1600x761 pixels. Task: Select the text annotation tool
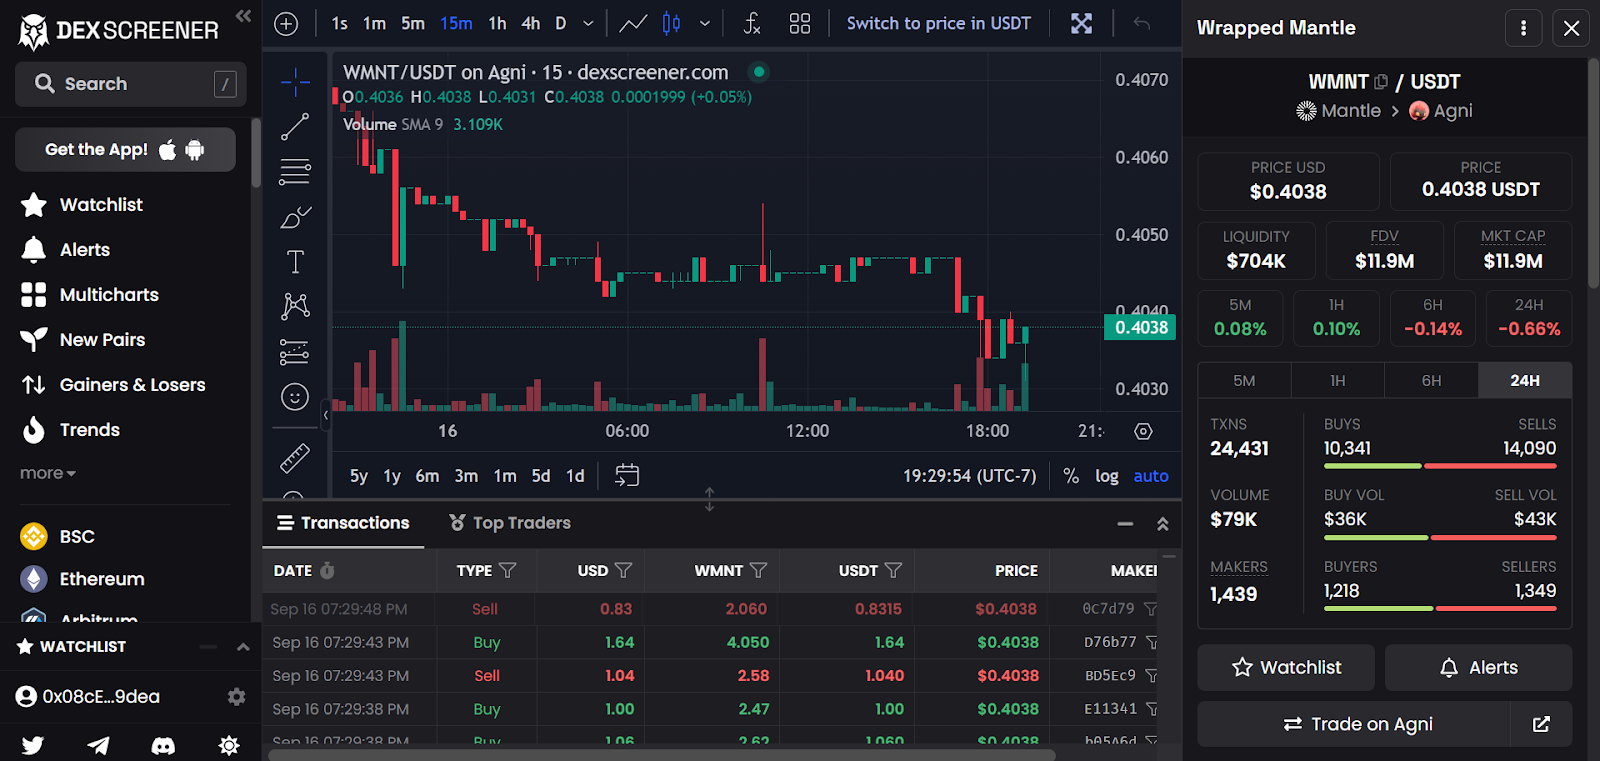[295, 262]
